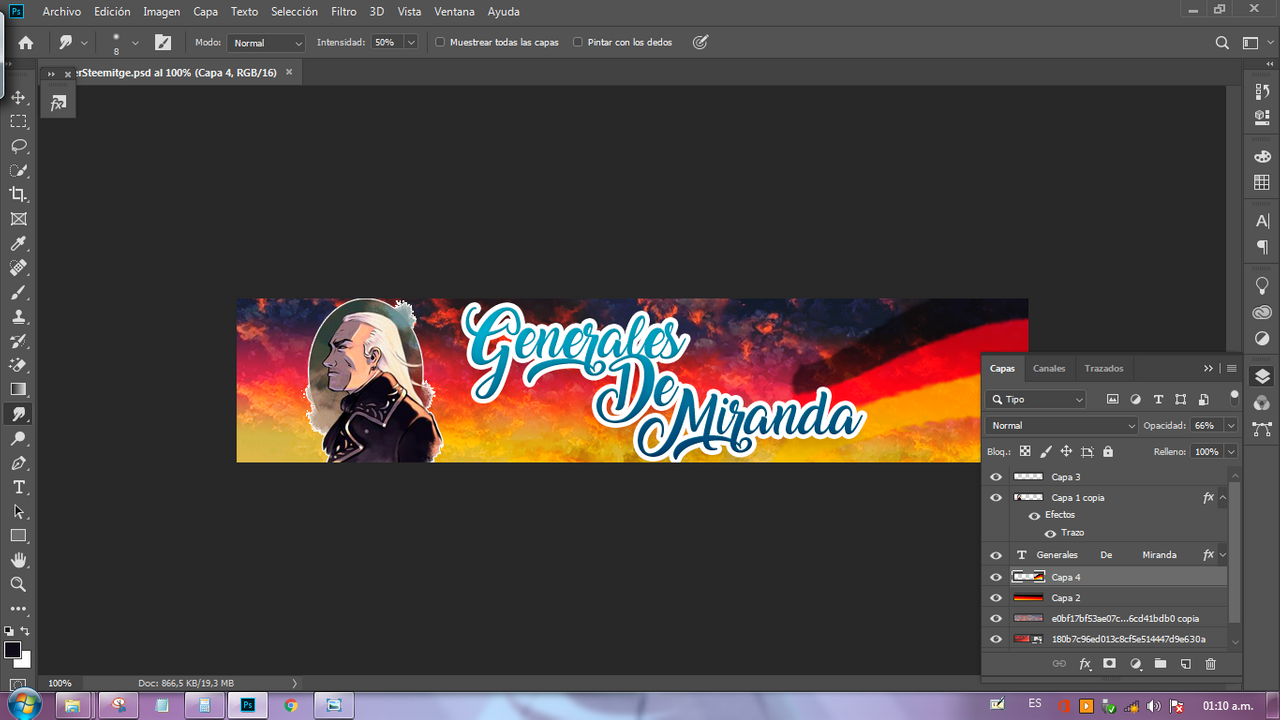This screenshot has height=720, width=1280.
Task: Select the Pen tool
Action: pyautogui.click(x=18, y=463)
